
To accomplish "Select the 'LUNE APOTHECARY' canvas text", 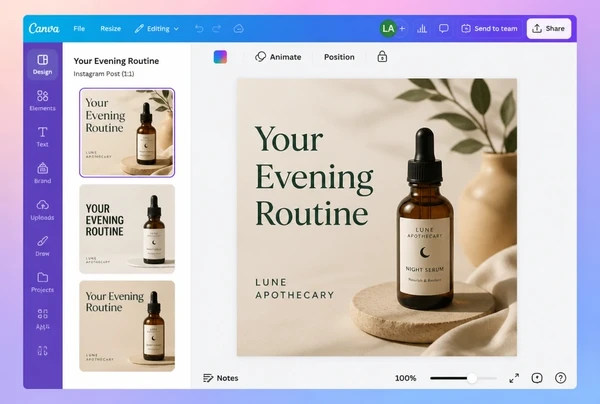I will [295, 289].
